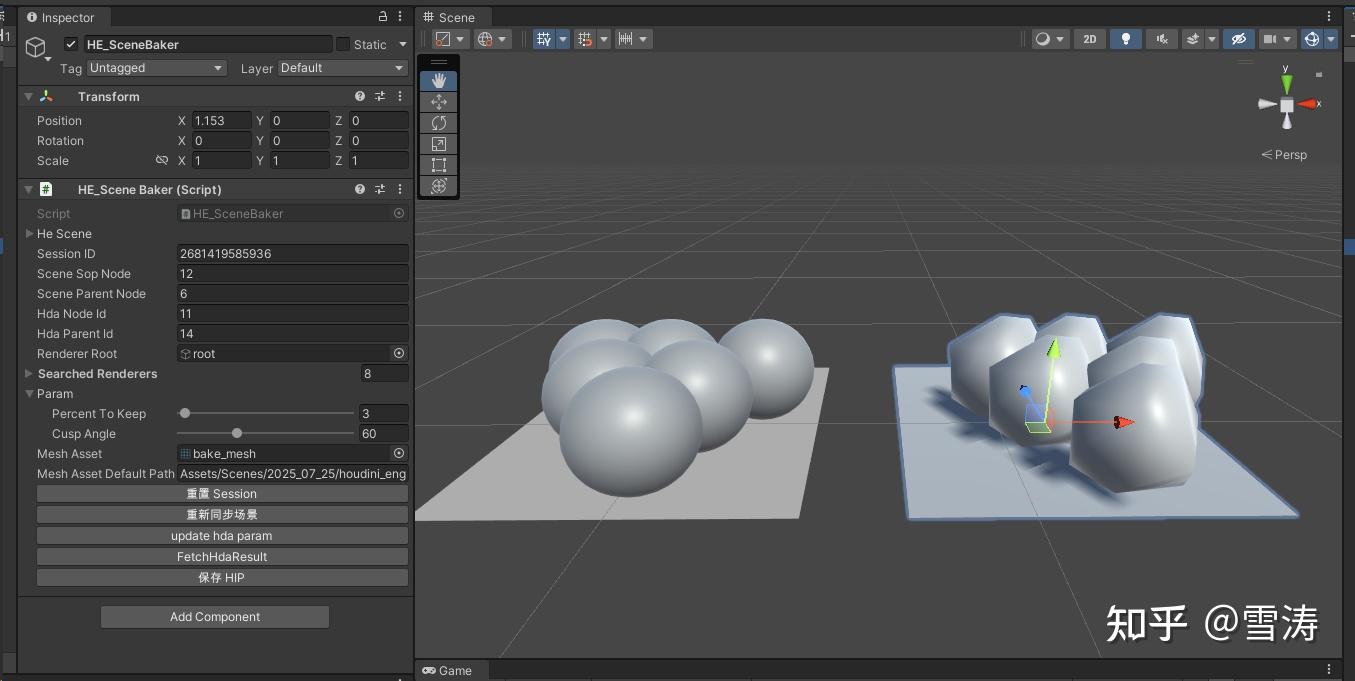This screenshot has height=681, width=1355.
Task: Open the Layer Default dropdown
Action: [341, 68]
